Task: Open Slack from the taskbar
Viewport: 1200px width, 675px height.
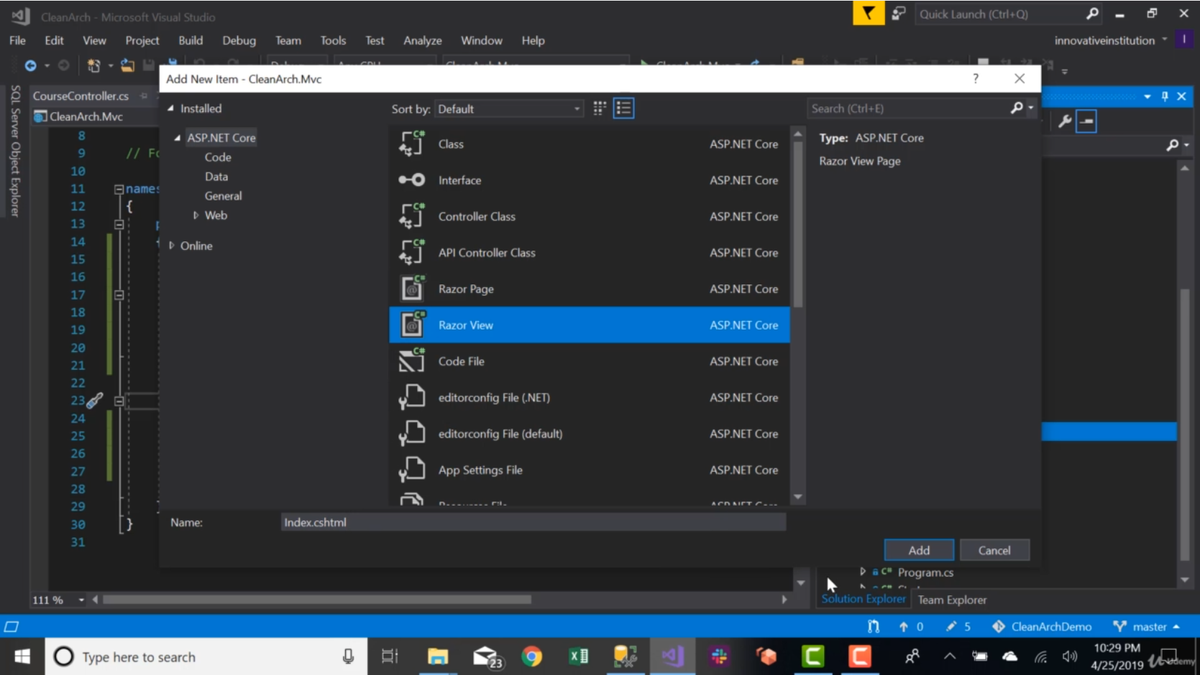Action: coord(719,657)
